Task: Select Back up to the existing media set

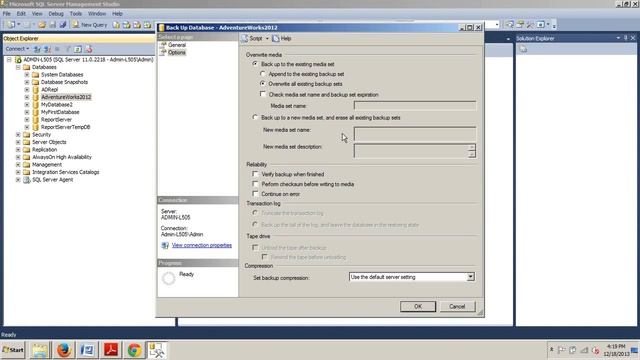Action: click(256, 64)
